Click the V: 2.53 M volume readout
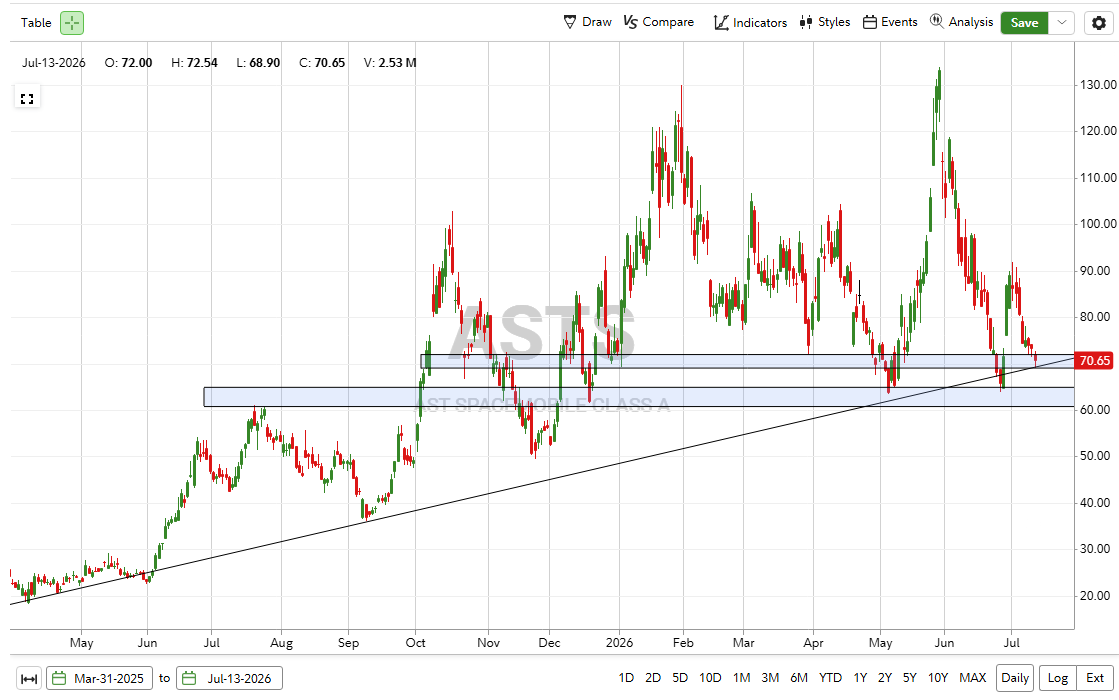 pos(390,63)
